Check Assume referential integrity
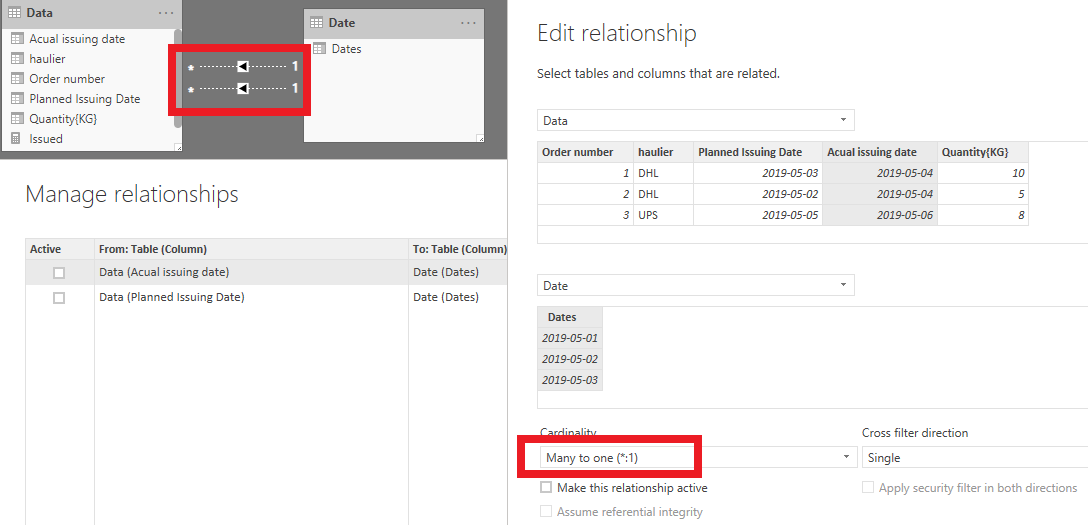Screen dimensions: 1088x525 click(546, 512)
